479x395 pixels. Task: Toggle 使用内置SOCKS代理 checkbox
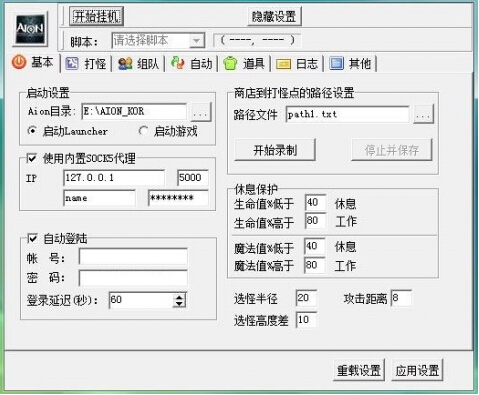[x=32, y=158]
